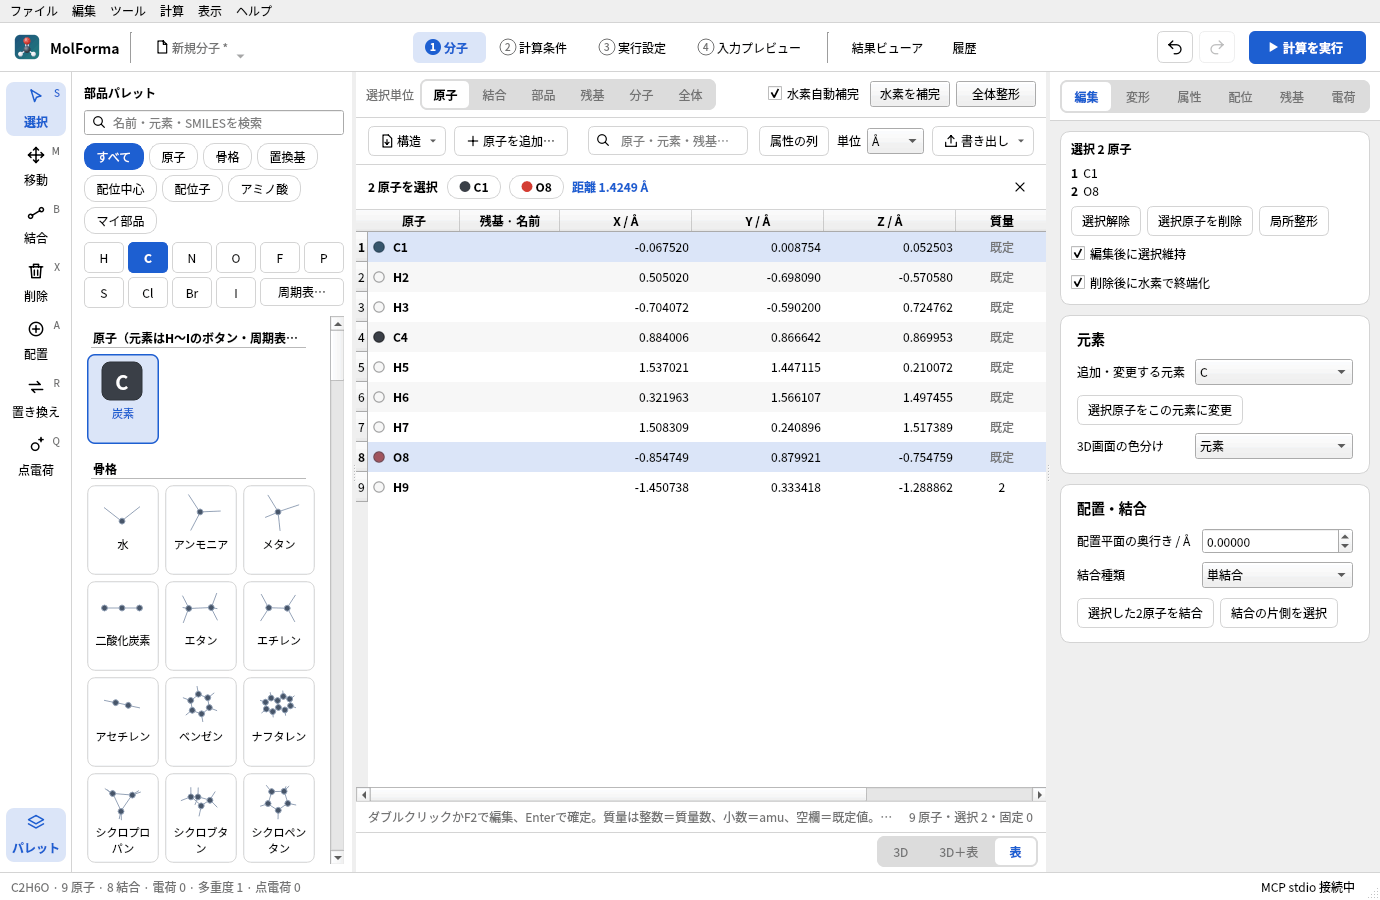Click the 部品パレット search field
The image size is (1380, 900).
point(214,123)
